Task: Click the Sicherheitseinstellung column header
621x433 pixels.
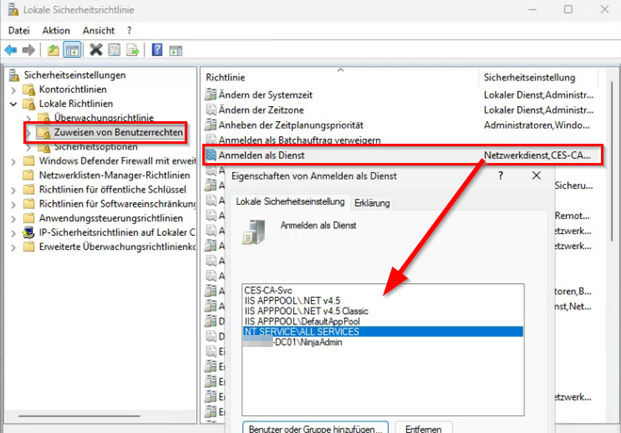Action: tap(530, 77)
